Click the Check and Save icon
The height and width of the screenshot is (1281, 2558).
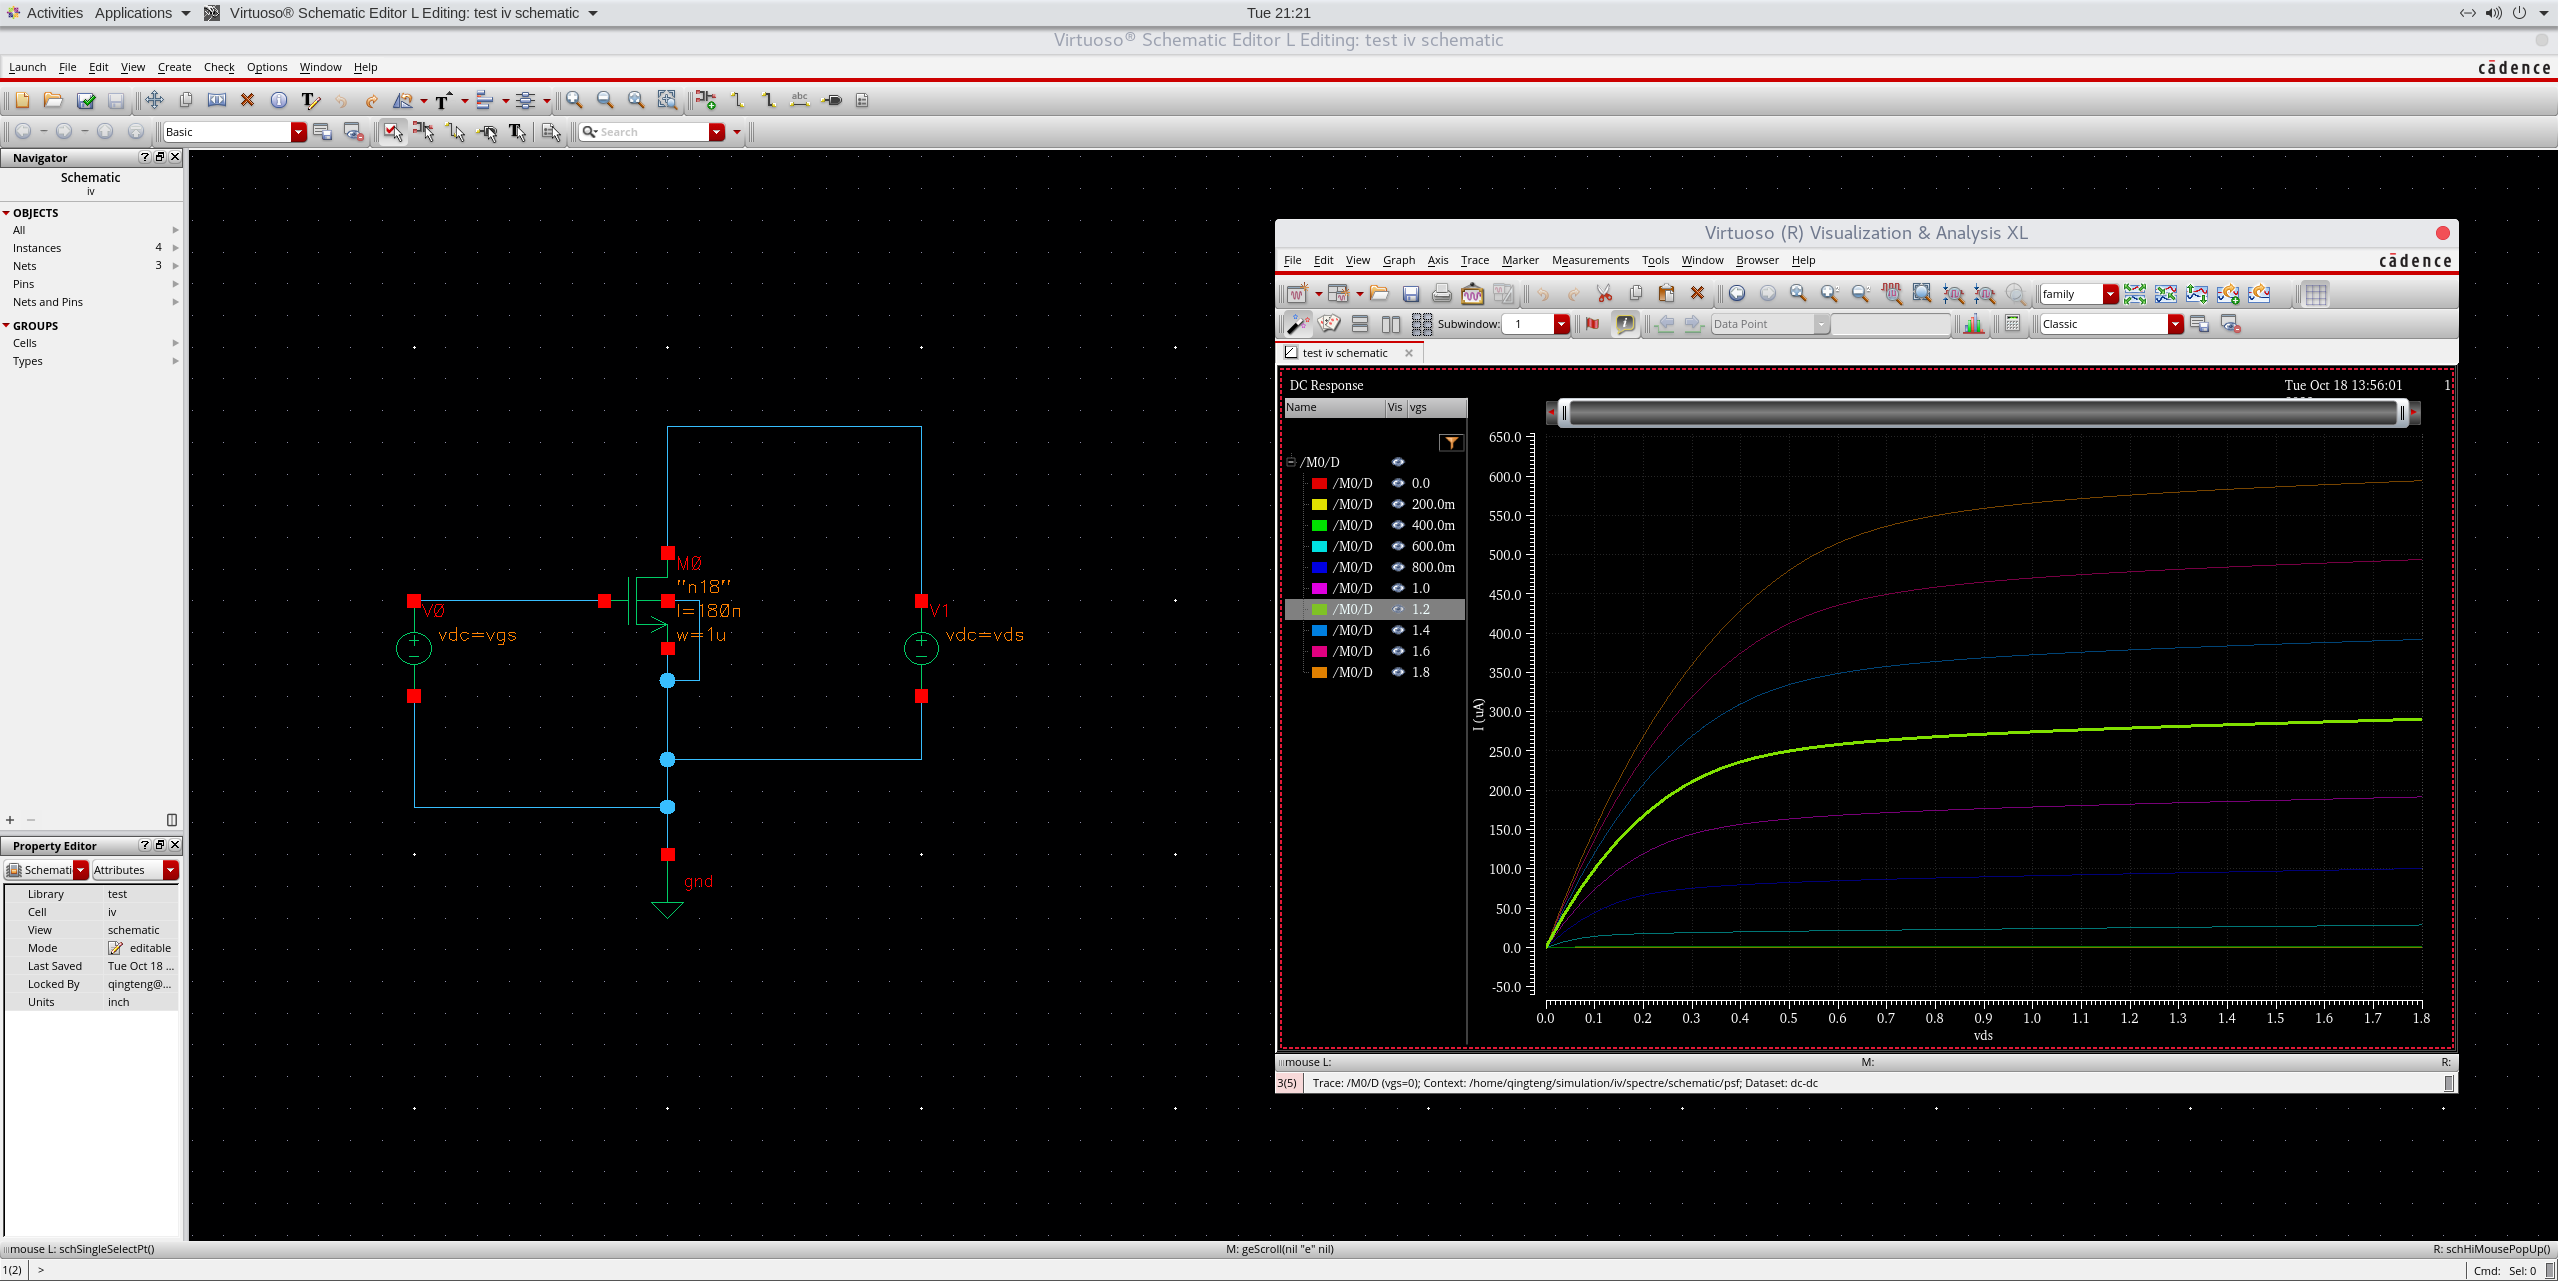86,100
